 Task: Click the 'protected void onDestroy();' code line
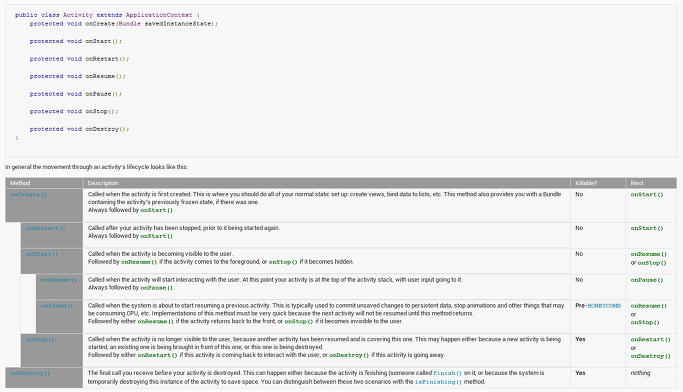click(79, 129)
